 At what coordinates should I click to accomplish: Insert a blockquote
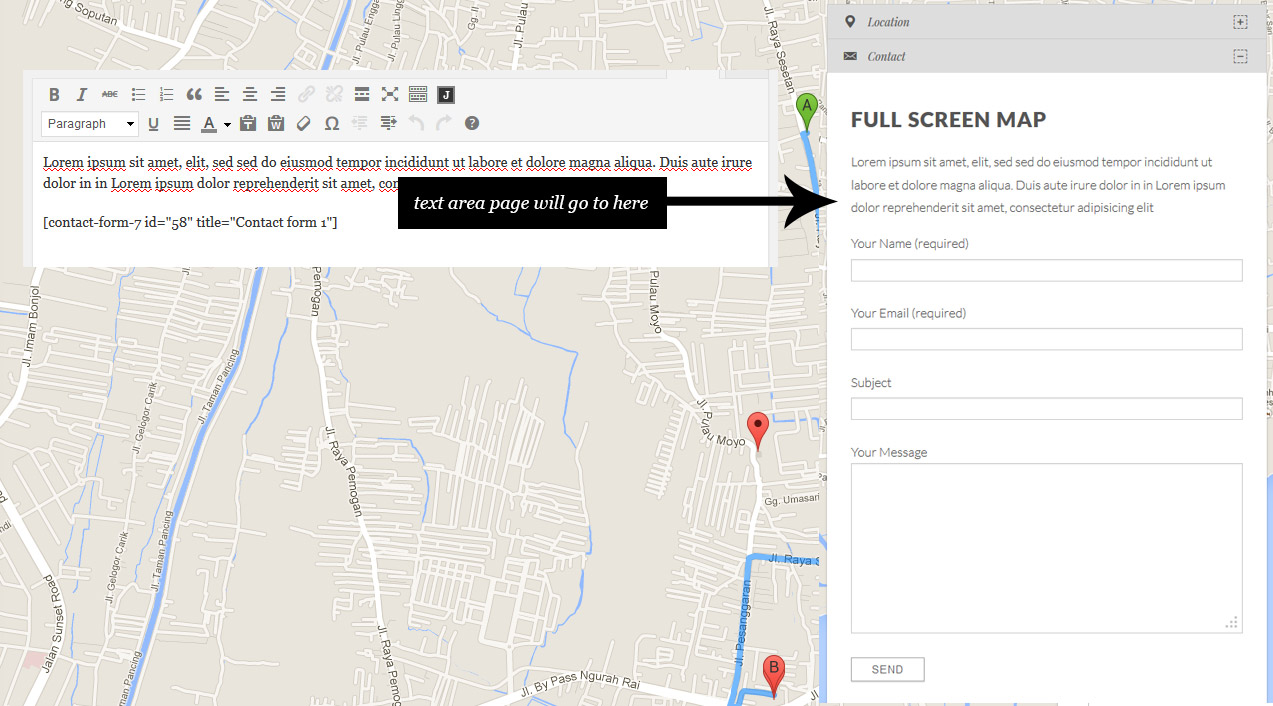point(194,95)
